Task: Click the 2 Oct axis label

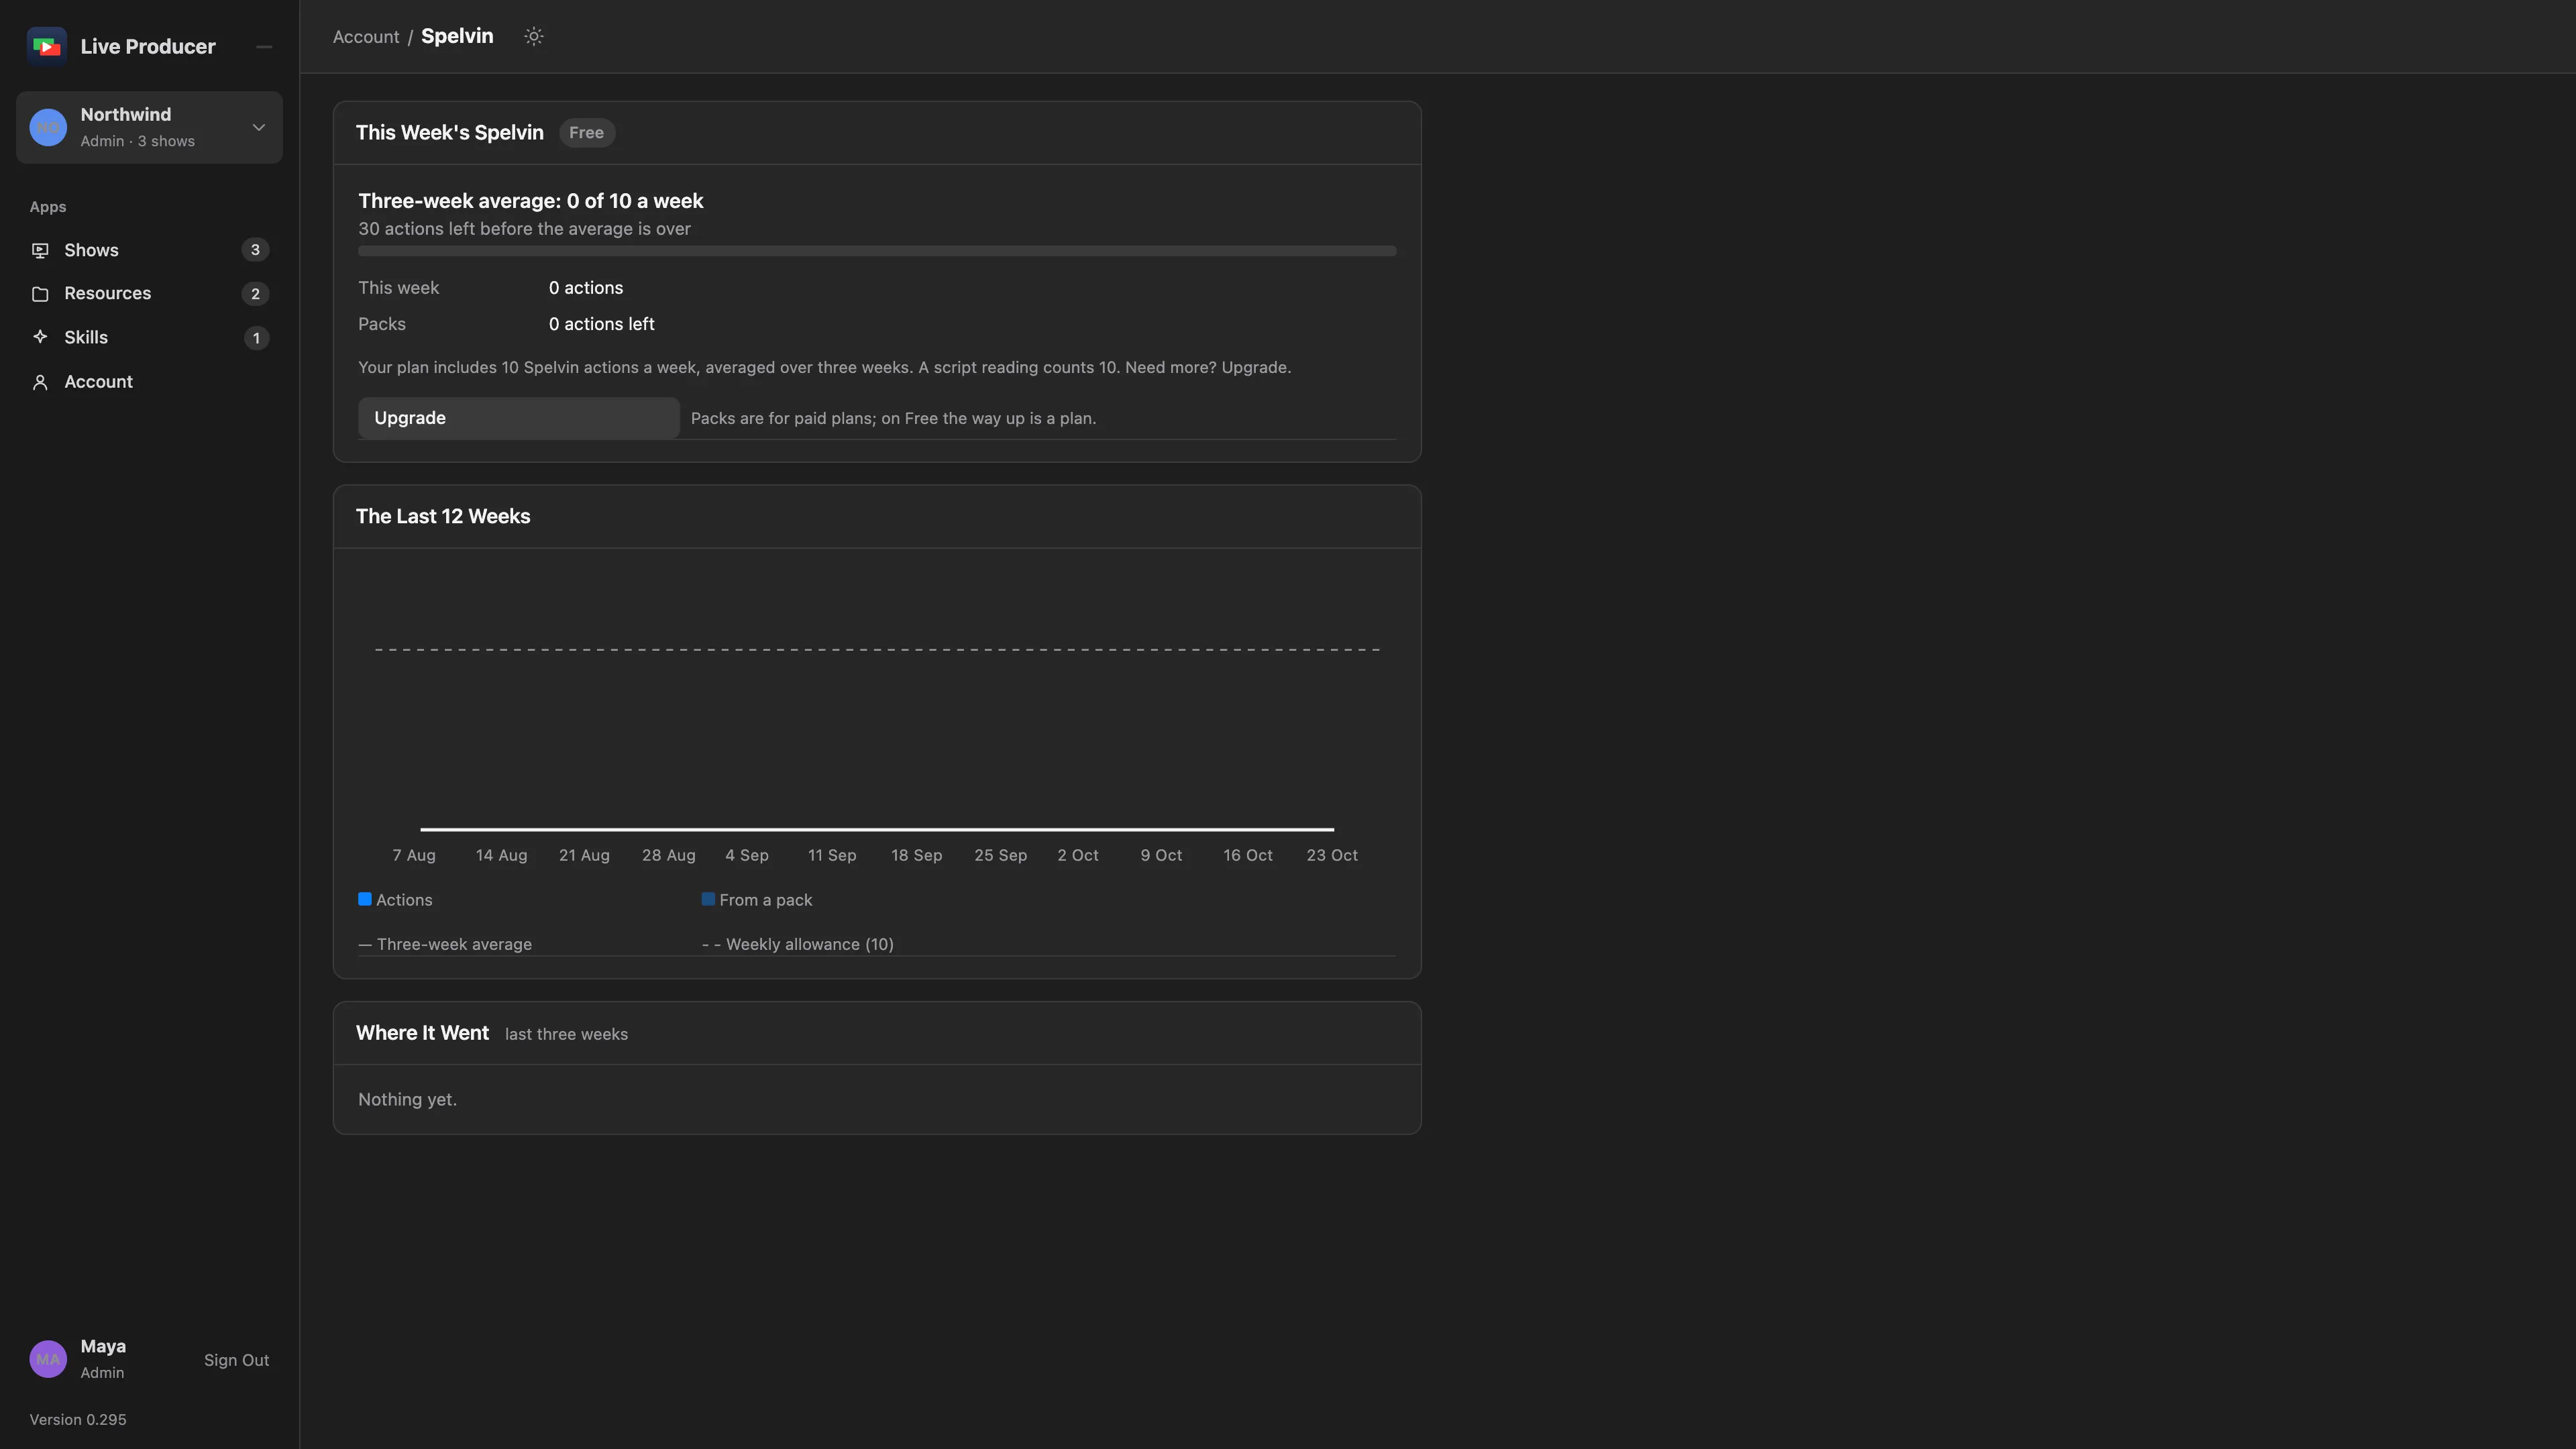Action: (x=1078, y=855)
